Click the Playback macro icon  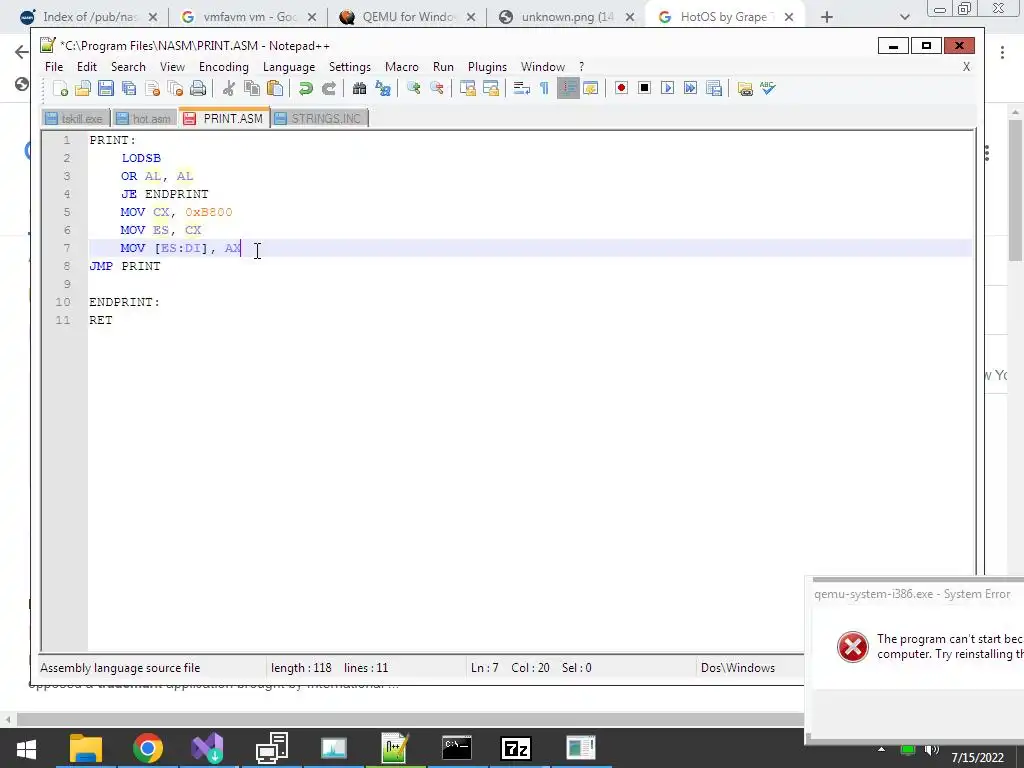click(667, 88)
